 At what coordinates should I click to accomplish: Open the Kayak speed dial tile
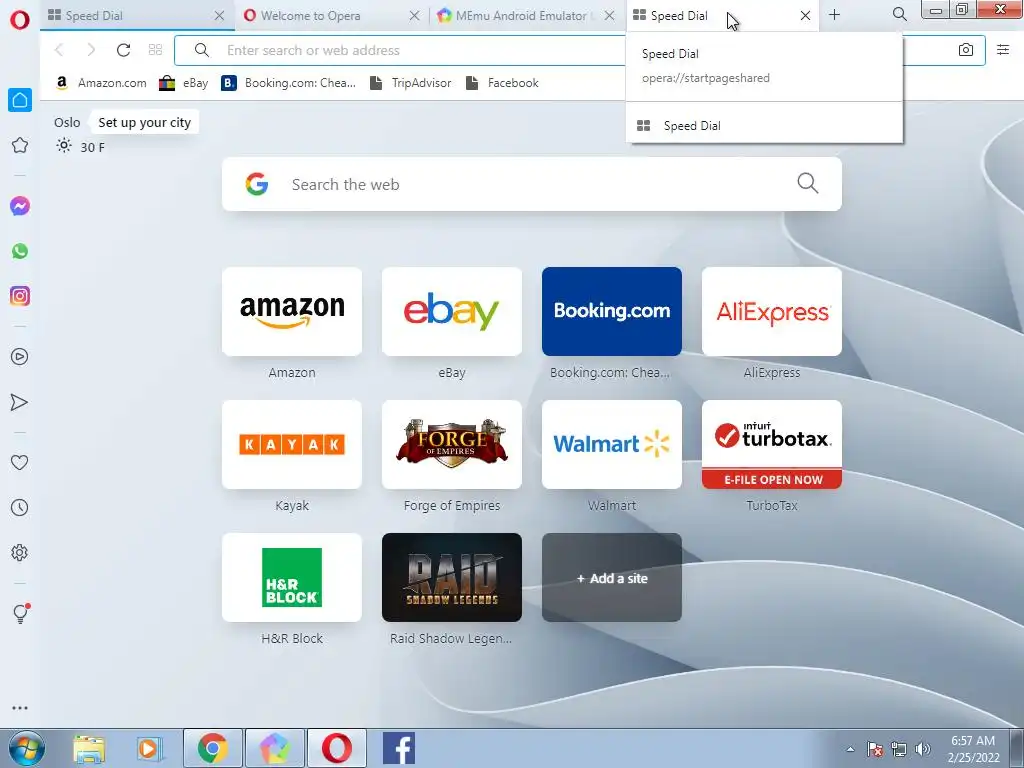click(292, 445)
